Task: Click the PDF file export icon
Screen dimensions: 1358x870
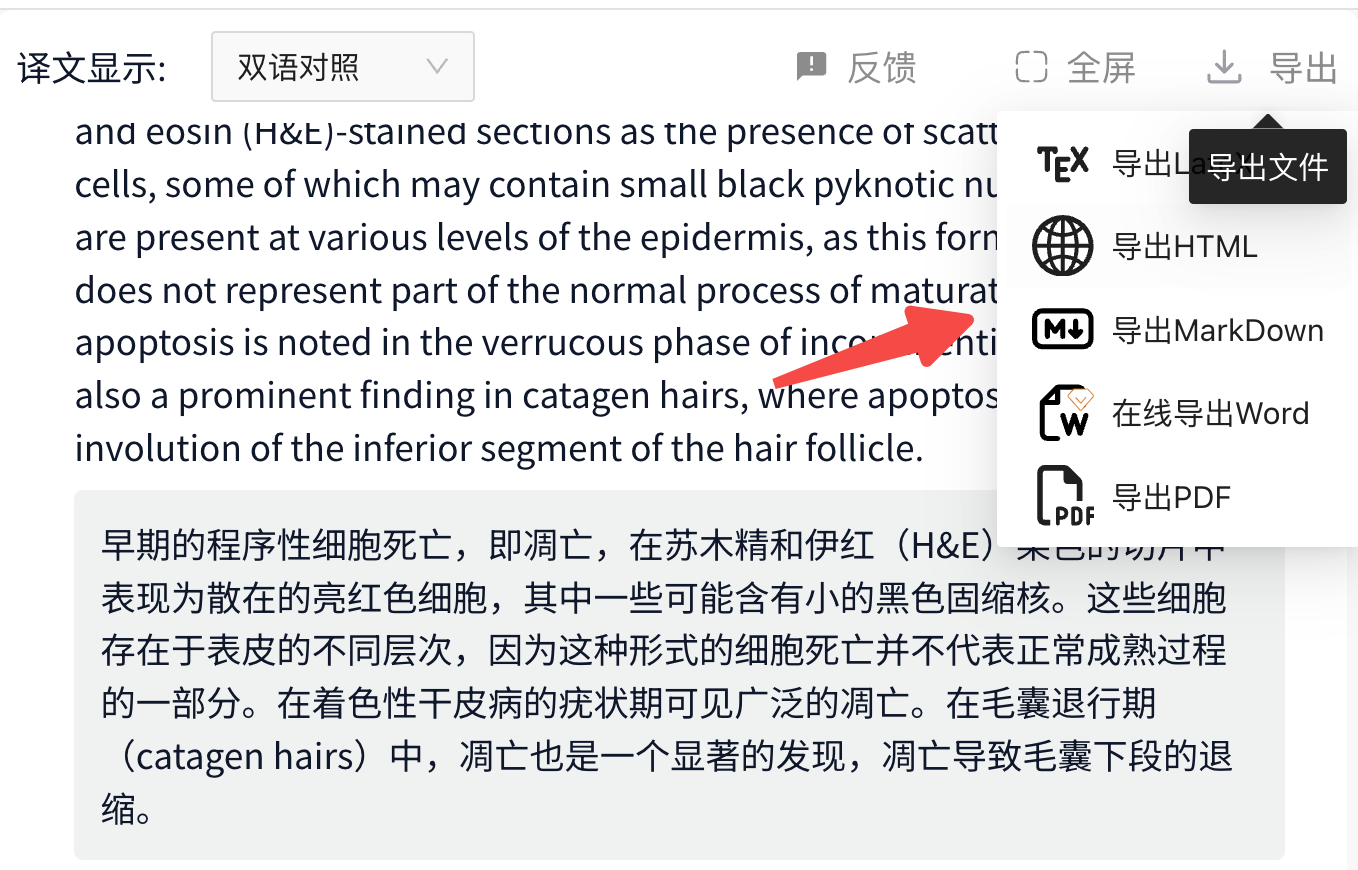Action: coord(1064,496)
